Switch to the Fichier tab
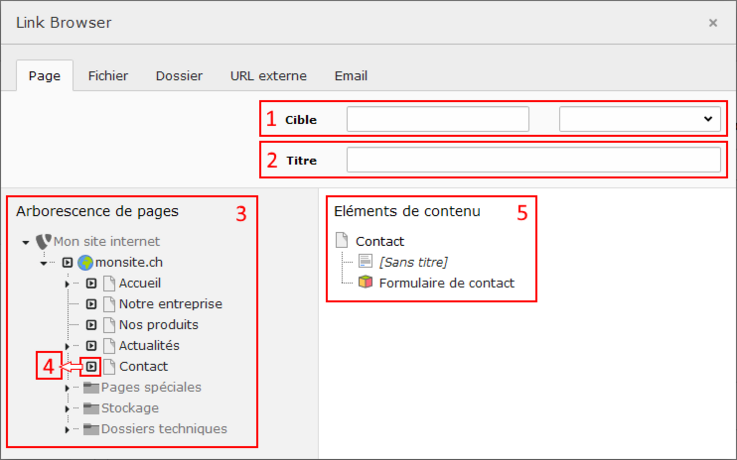The height and width of the screenshot is (460, 737). pos(107,75)
